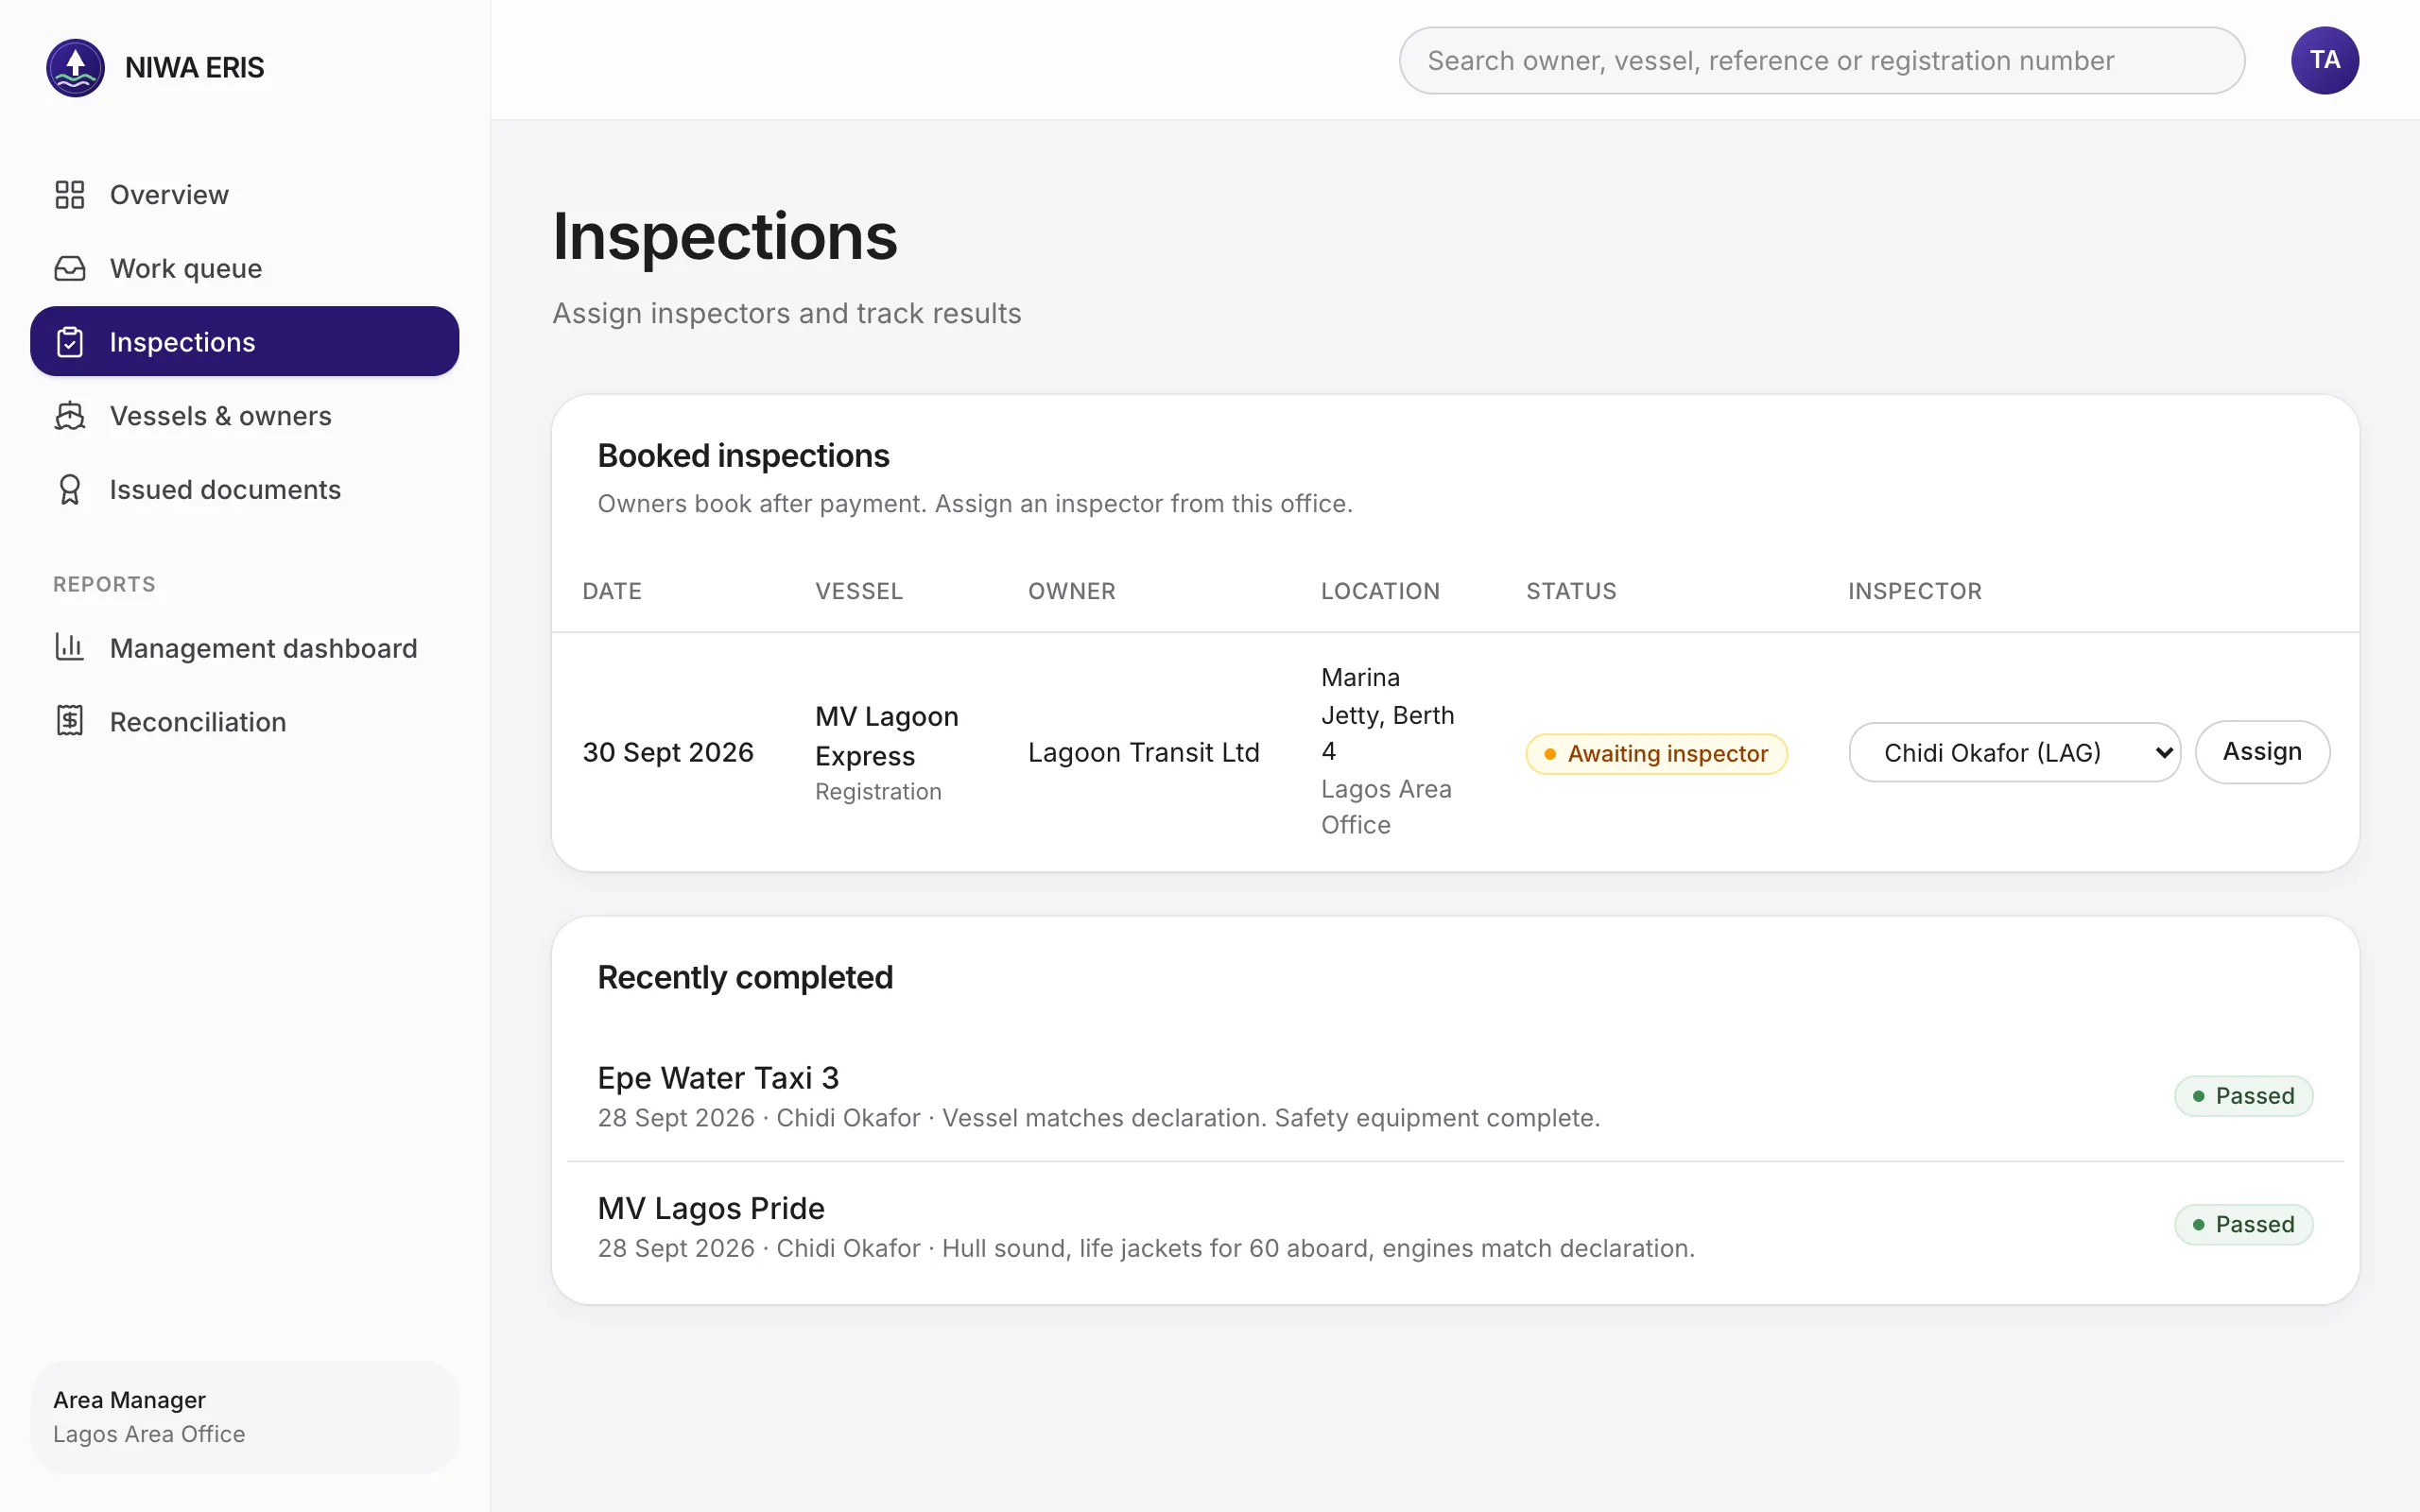The image size is (2420, 1512).
Task: Click the Area Manager role card
Action: pos(244,1417)
